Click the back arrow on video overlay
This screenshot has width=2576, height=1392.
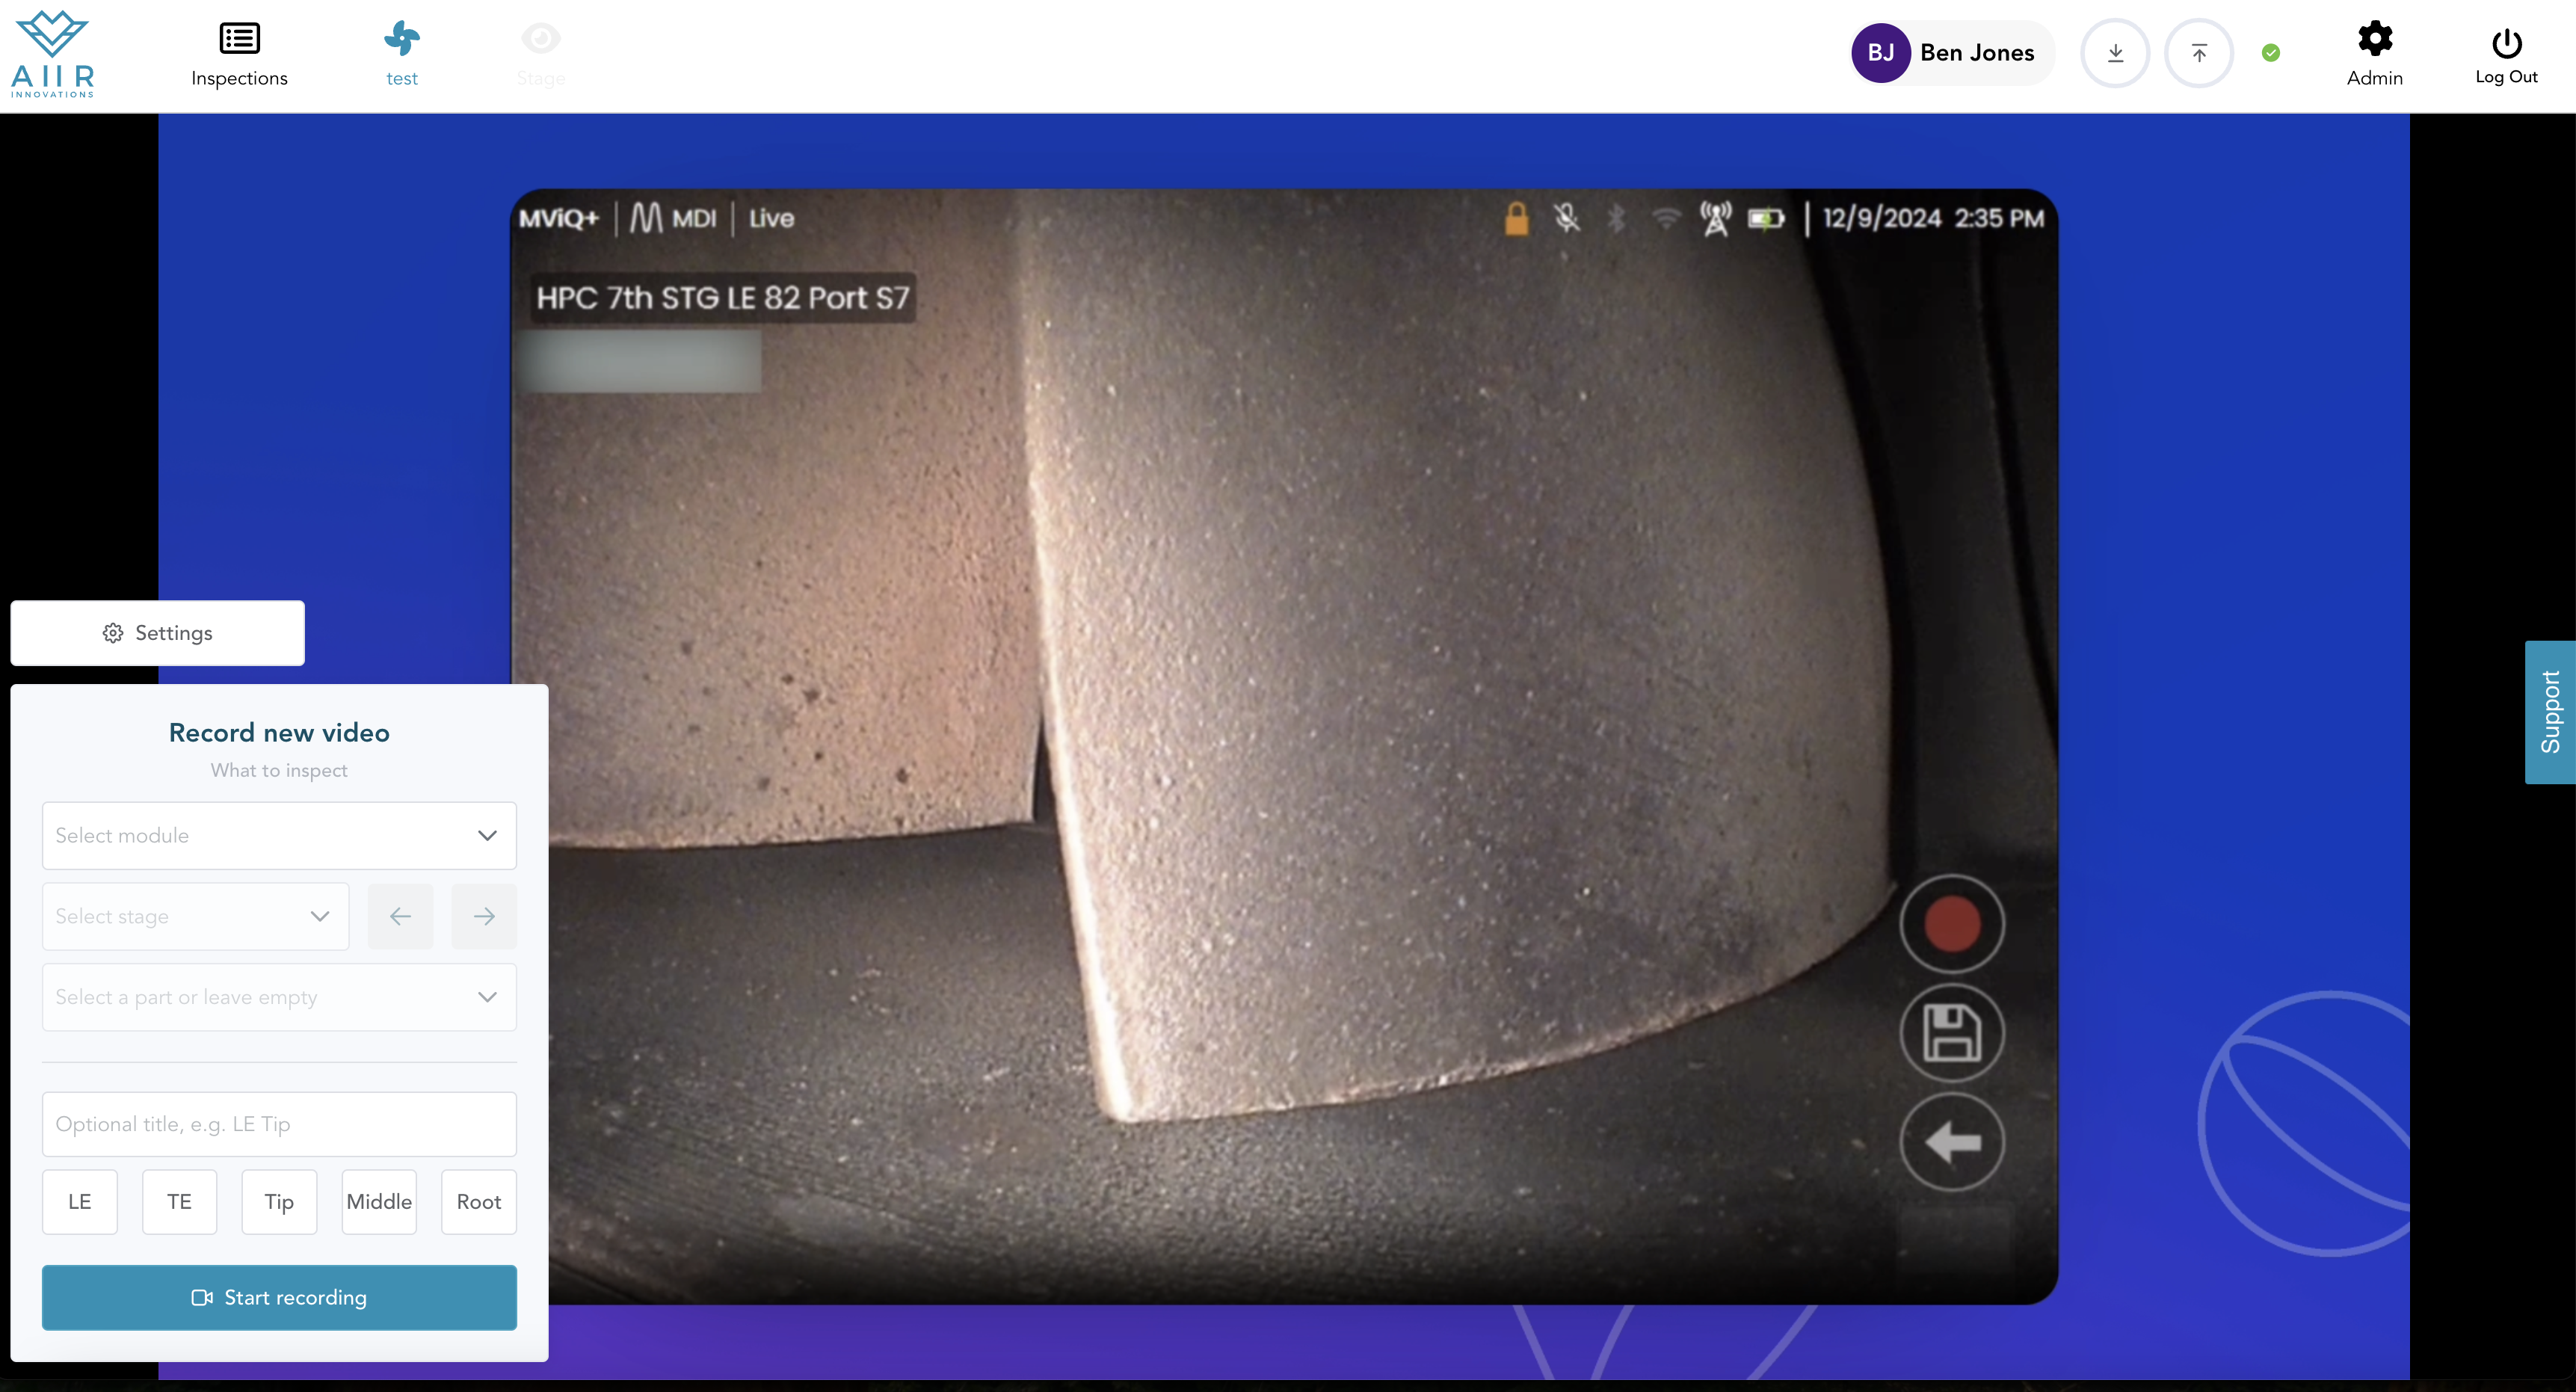click(x=1951, y=1142)
